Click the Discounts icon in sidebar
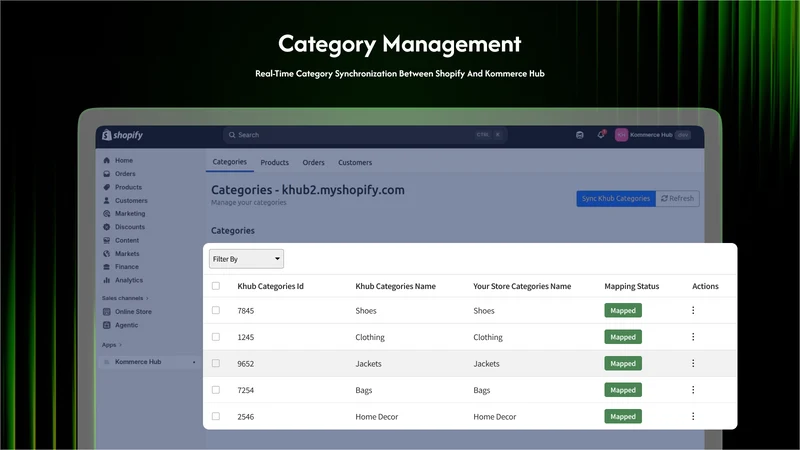800x450 pixels. click(107, 227)
